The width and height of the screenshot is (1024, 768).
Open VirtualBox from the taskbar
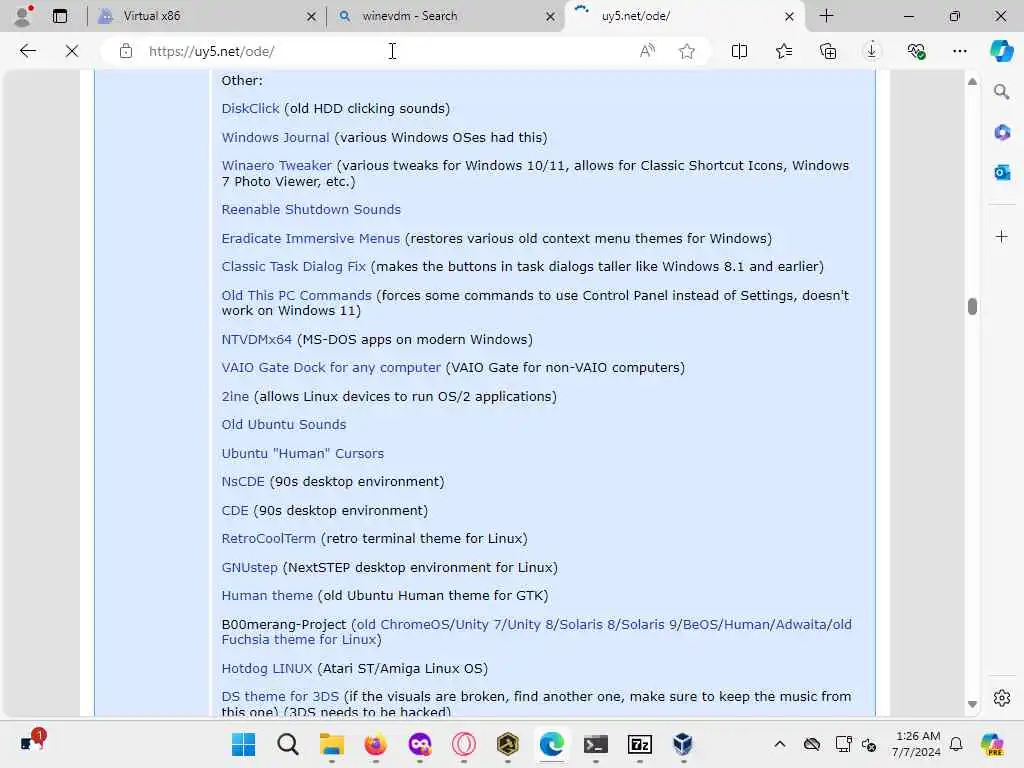coord(683,744)
